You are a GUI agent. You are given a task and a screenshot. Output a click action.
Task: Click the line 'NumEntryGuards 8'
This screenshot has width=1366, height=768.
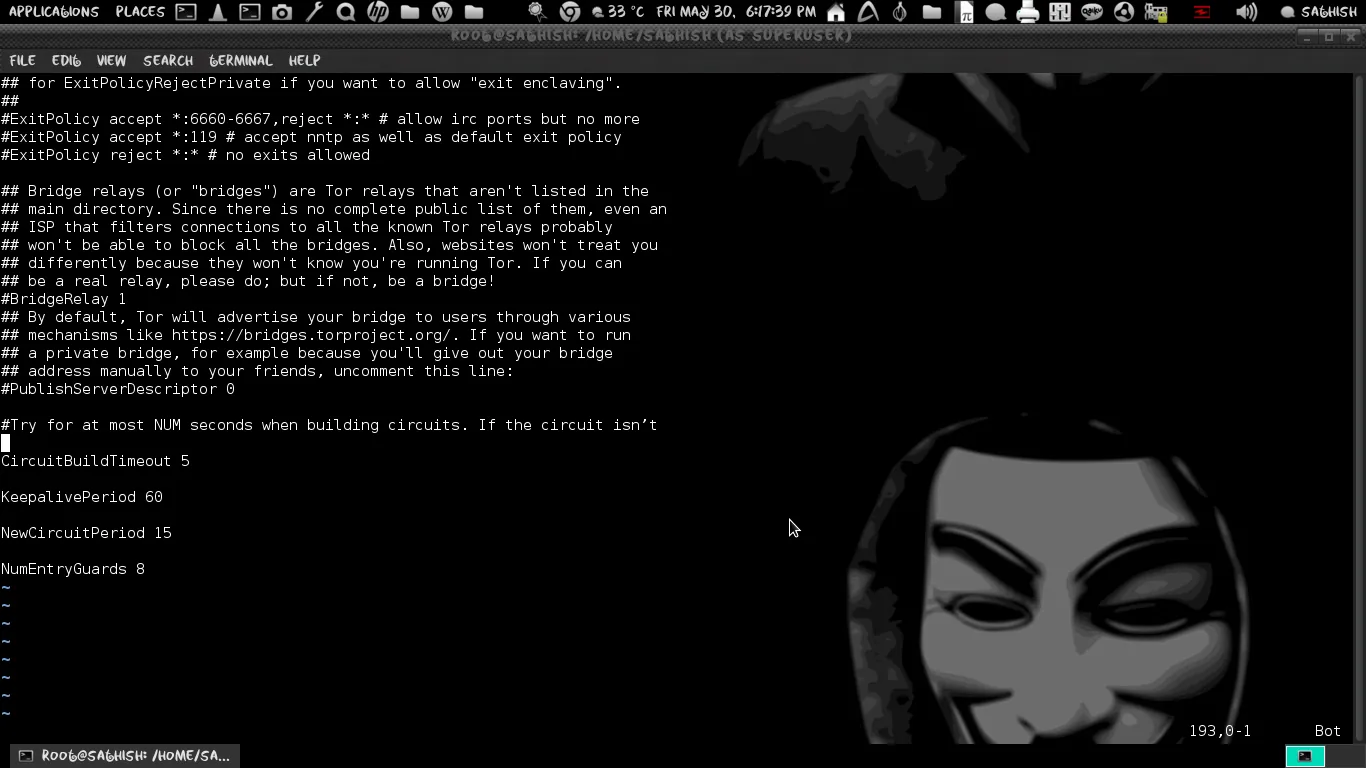[x=73, y=569]
